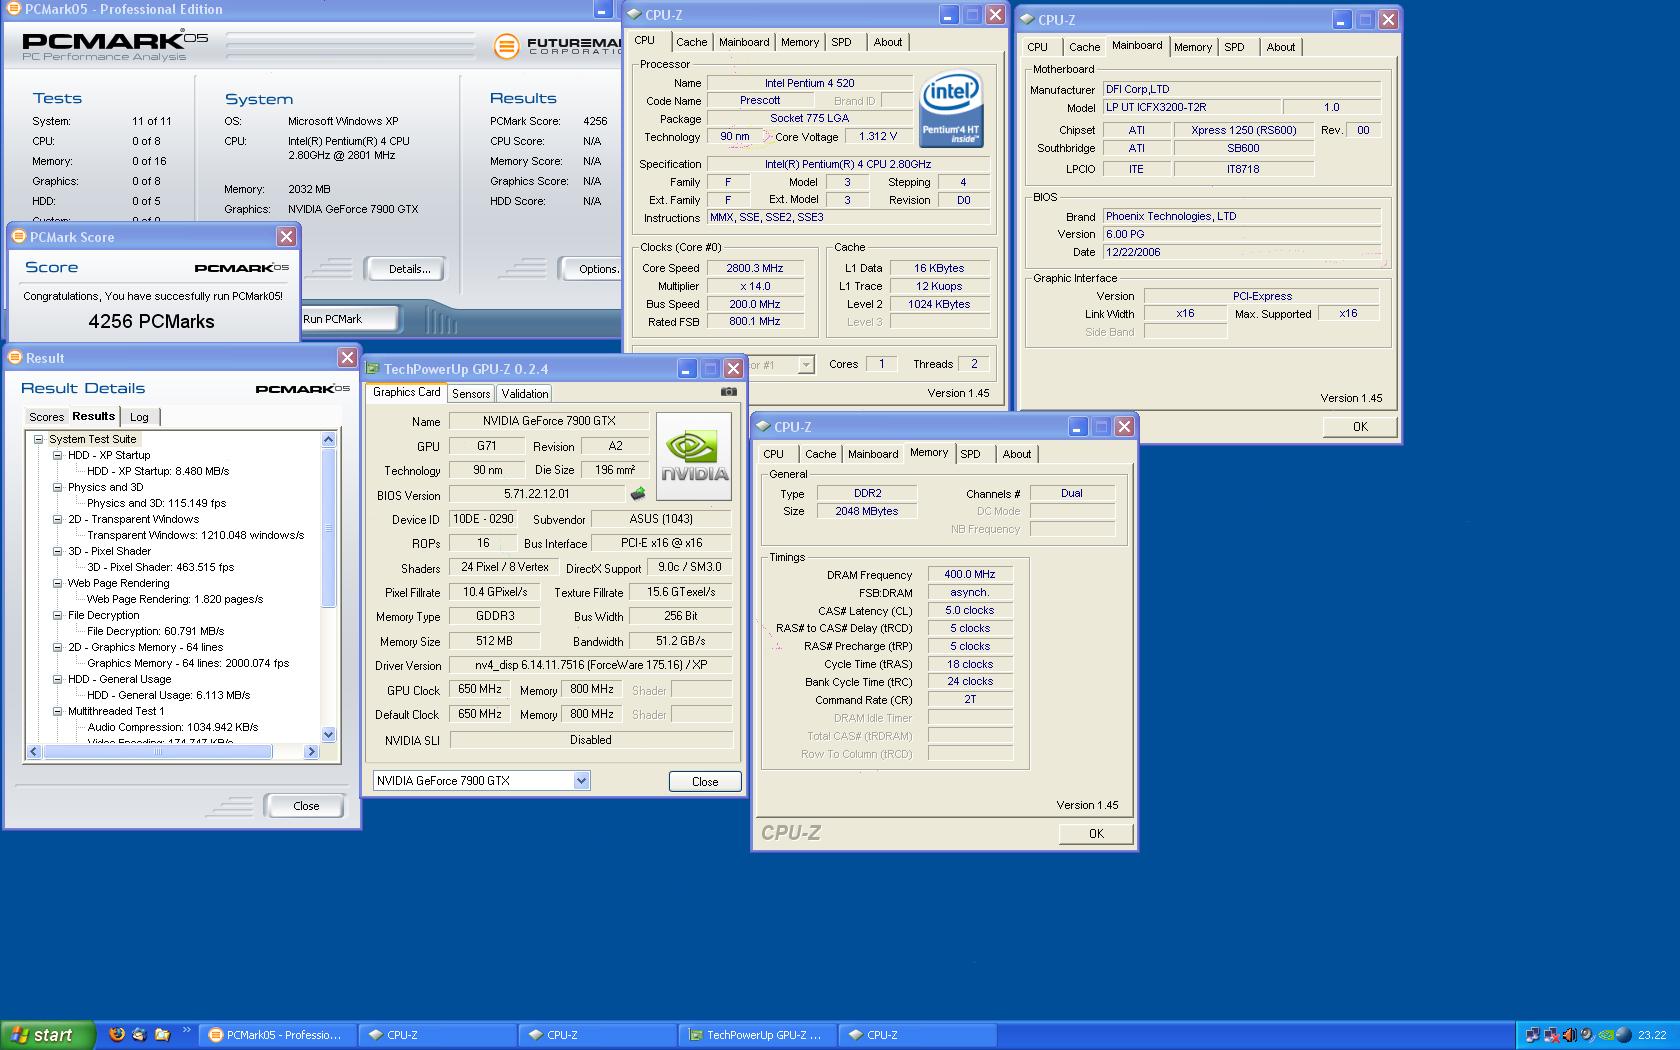Collapse the Multithreaded Test 1 node

click(x=57, y=711)
